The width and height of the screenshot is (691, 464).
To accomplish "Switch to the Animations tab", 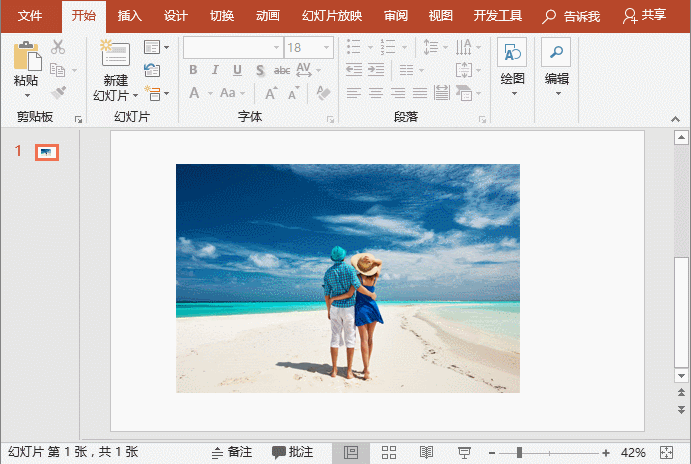I will 267,16.
